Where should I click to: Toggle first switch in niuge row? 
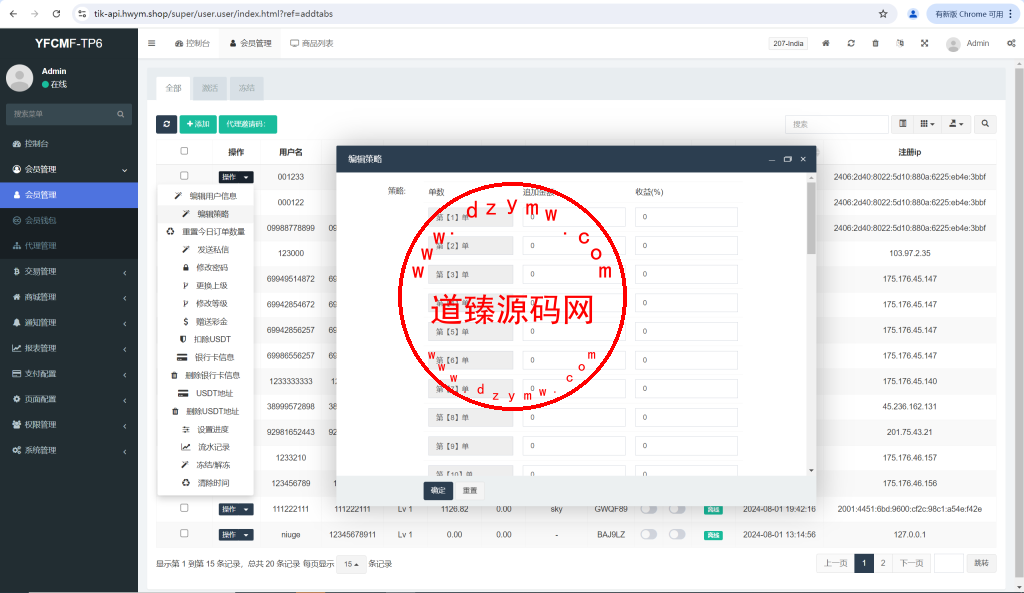click(648, 534)
